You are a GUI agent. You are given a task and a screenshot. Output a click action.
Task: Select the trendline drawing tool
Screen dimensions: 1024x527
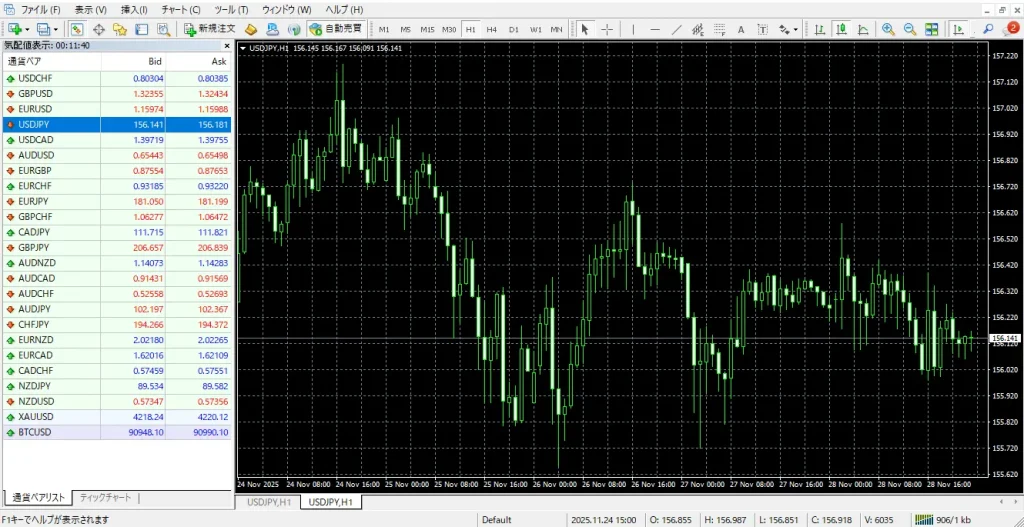tap(676, 29)
